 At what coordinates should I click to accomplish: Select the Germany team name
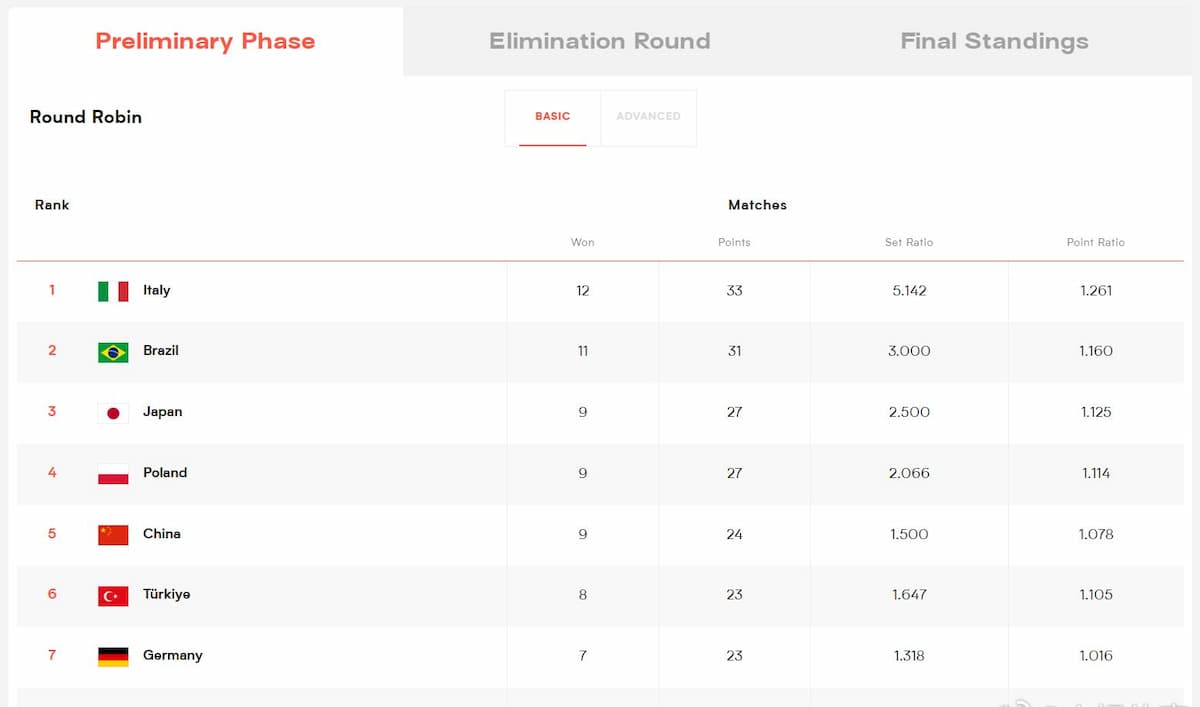(172, 655)
